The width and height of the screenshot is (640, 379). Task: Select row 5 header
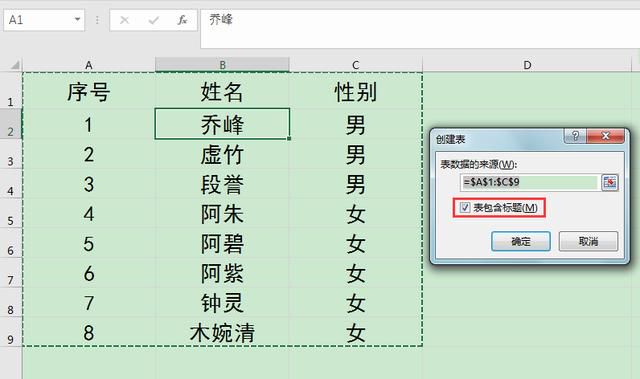click(11, 214)
